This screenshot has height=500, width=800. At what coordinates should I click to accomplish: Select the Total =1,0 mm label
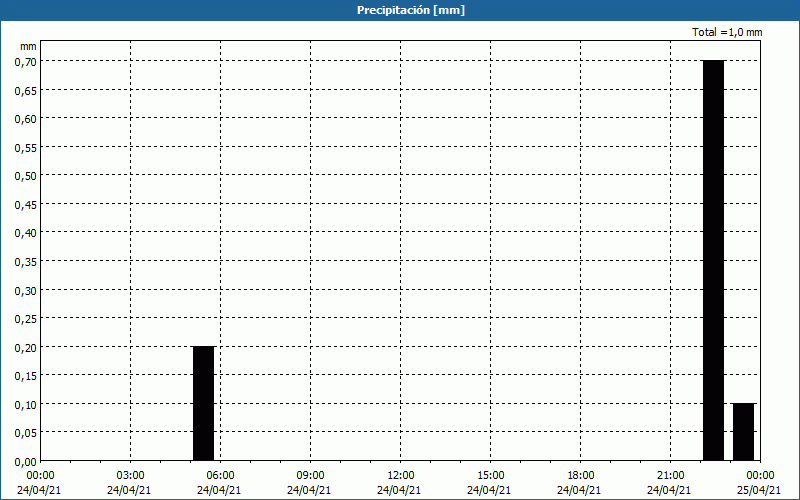[727, 32]
